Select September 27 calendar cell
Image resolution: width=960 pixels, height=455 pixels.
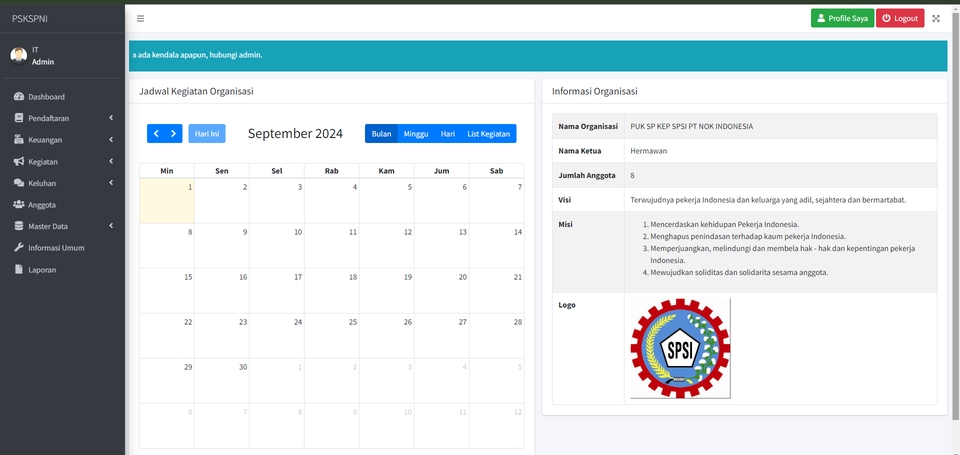pyautogui.click(x=441, y=336)
